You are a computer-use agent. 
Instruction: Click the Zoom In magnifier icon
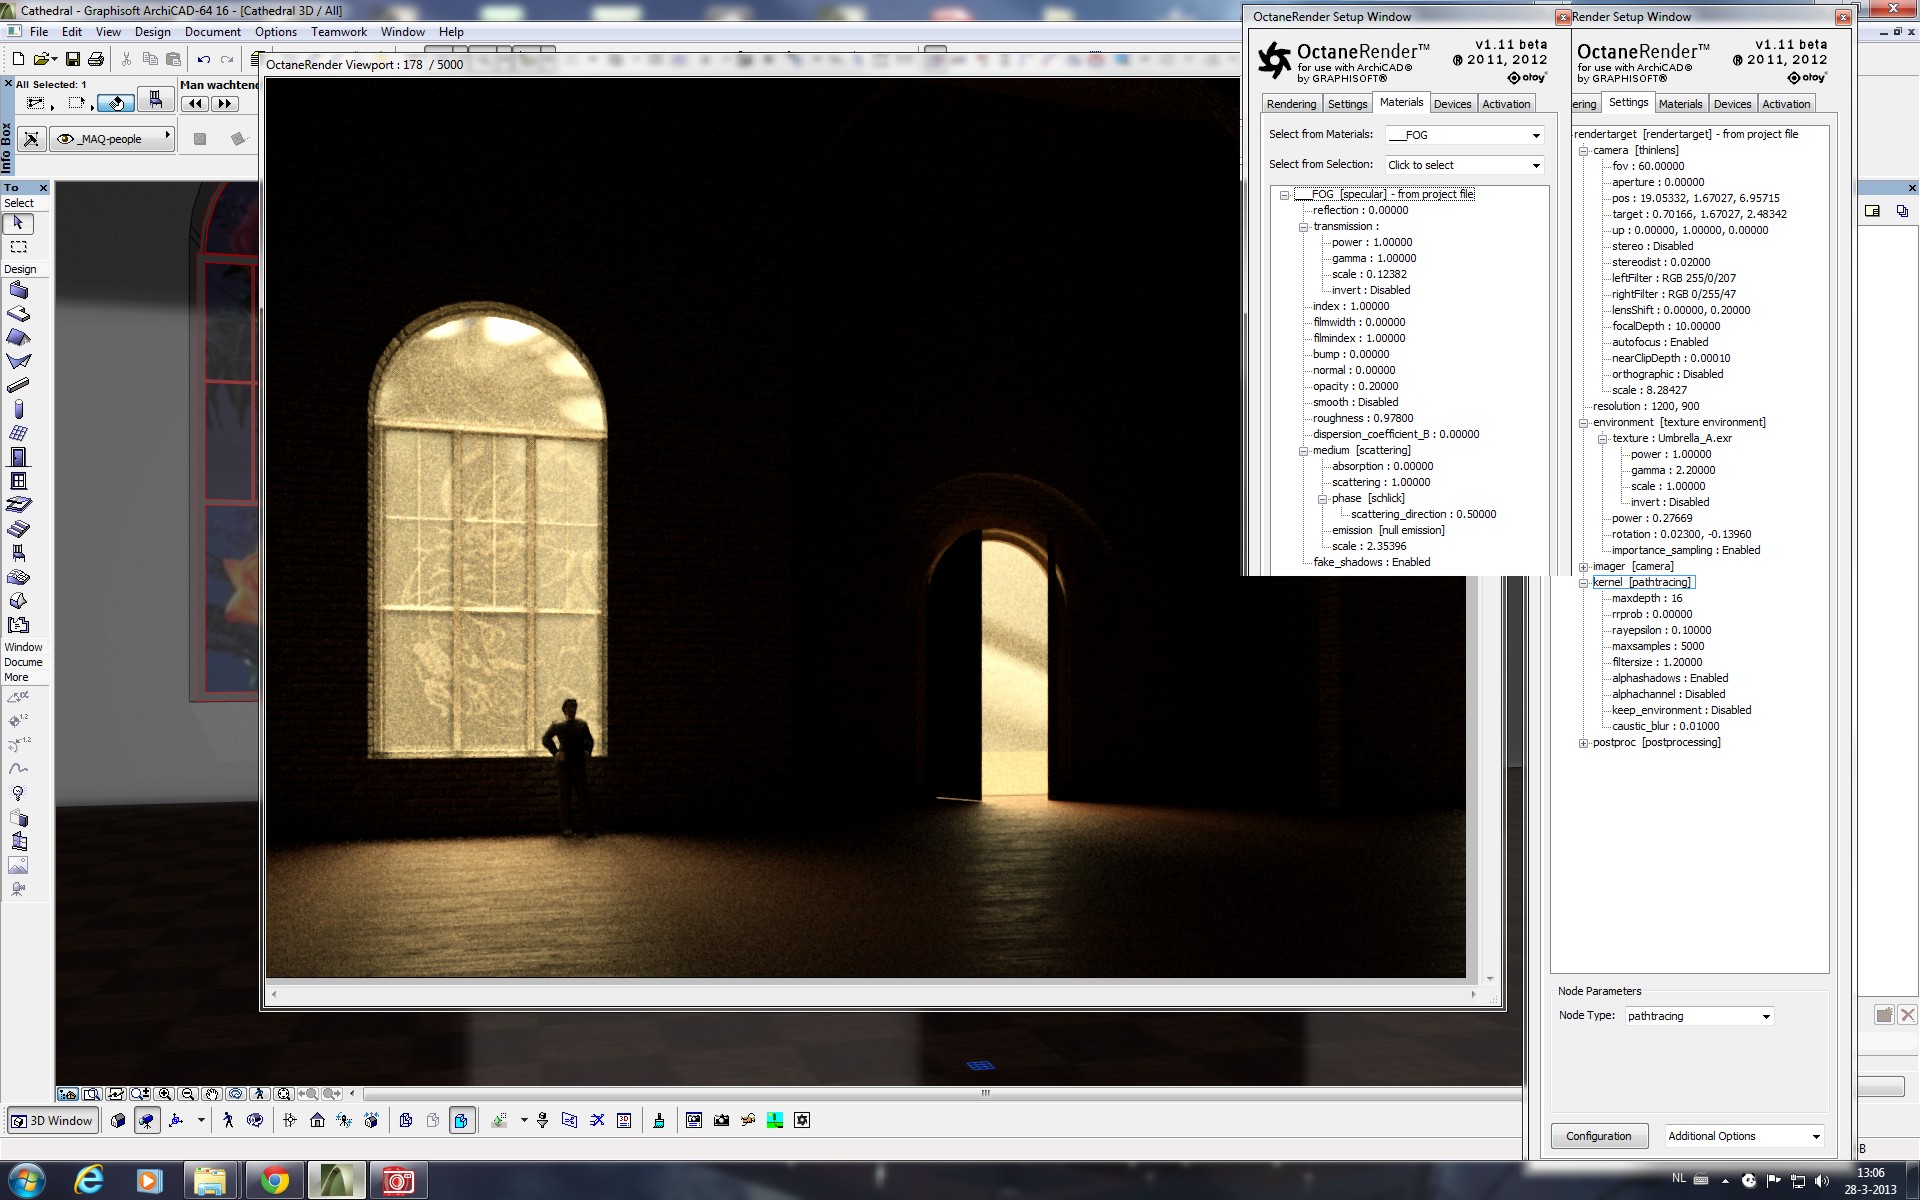tap(165, 1094)
